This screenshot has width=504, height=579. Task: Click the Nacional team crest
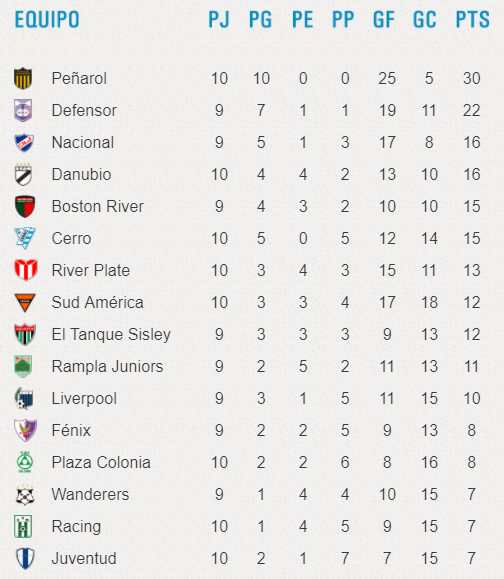(x=24, y=143)
